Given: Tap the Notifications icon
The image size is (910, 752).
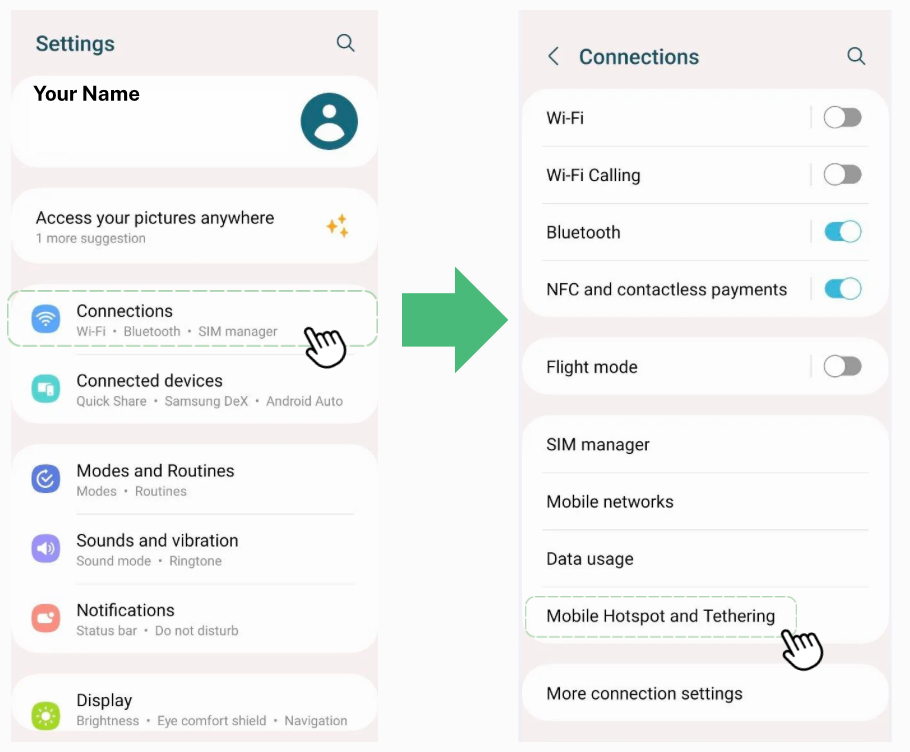Looking at the screenshot, I should pos(46,619).
